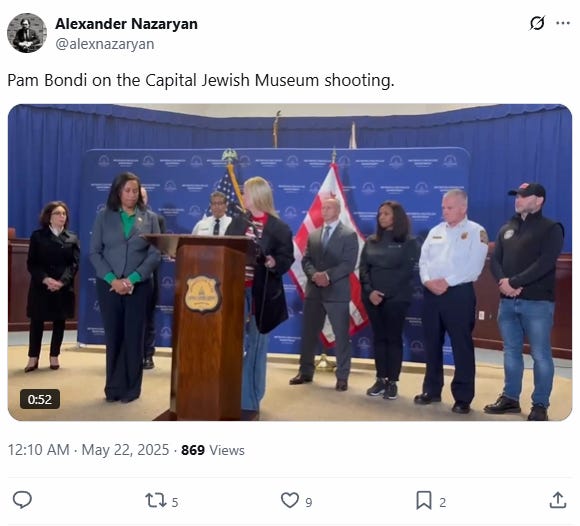Image resolution: width=580 pixels, height=526 pixels.
Task: Like the tweet with the heart icon
Action: [290, 500]
